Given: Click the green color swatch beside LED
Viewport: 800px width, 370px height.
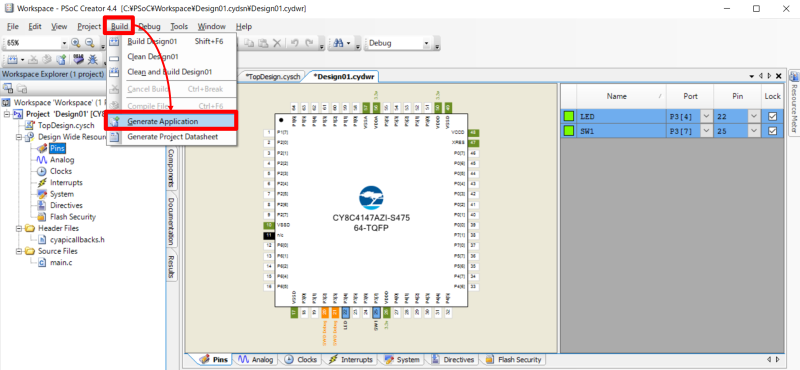Looking at the screenshot, I should (568, 116).
